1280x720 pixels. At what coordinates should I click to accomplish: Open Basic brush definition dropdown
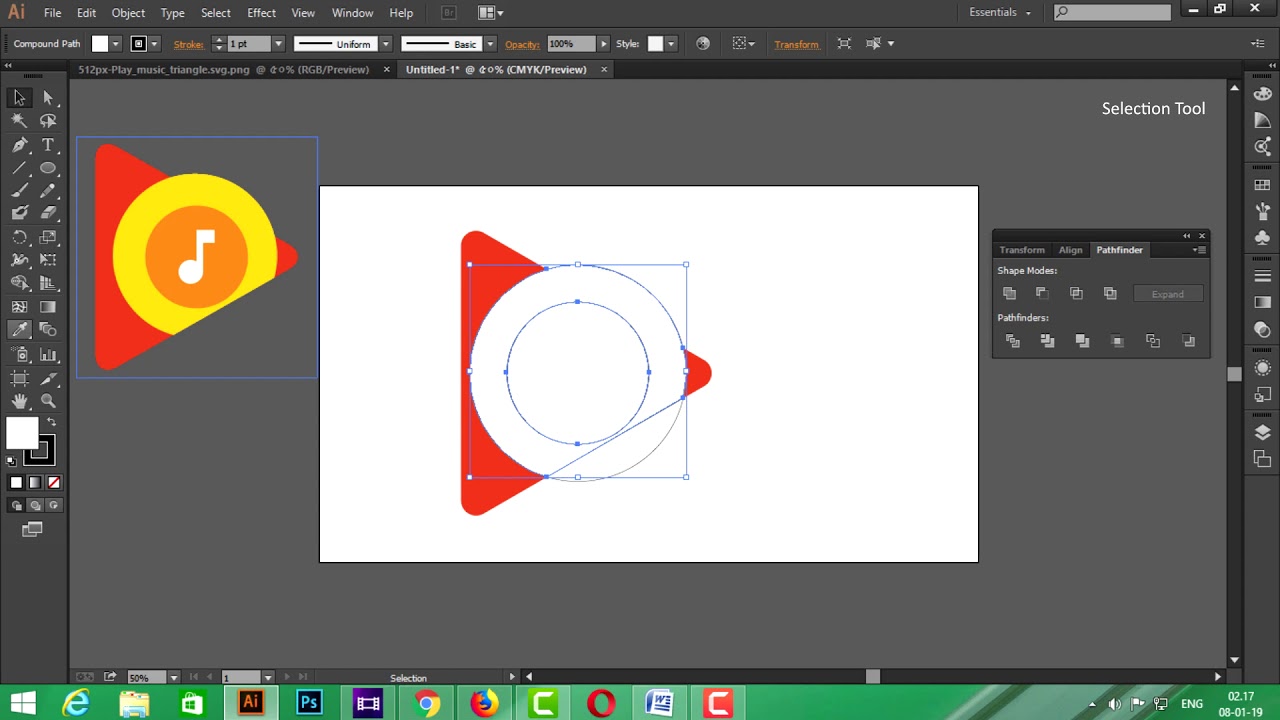(x=490, y=44)
